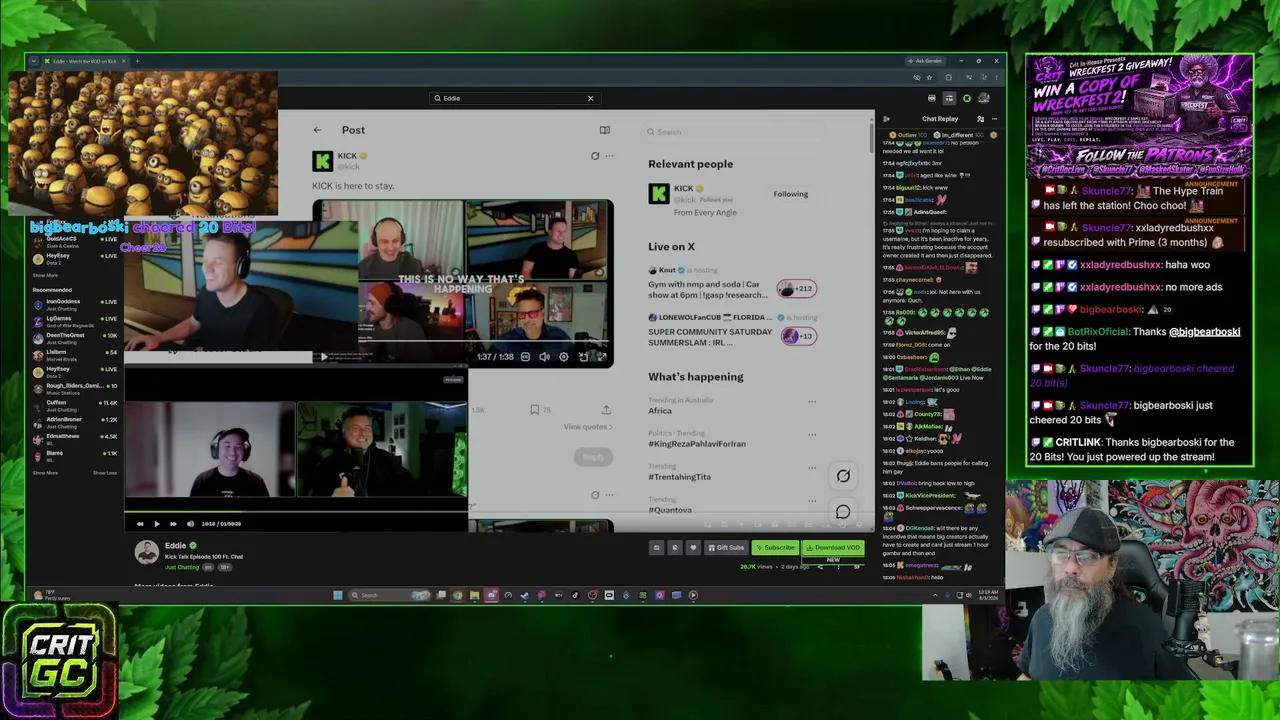Screen dimensions: 1280x720
Task: Click the Gift Subs button
Action: point(725,548)
